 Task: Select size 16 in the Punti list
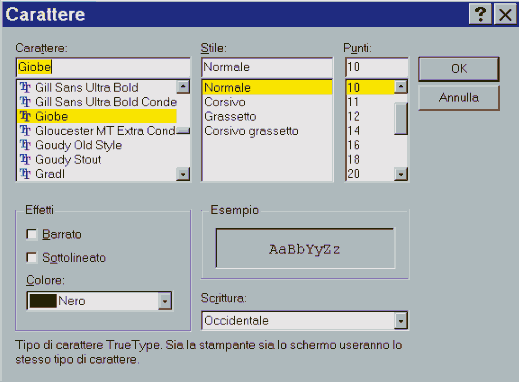pyautogui.click(x=370, y=145)
